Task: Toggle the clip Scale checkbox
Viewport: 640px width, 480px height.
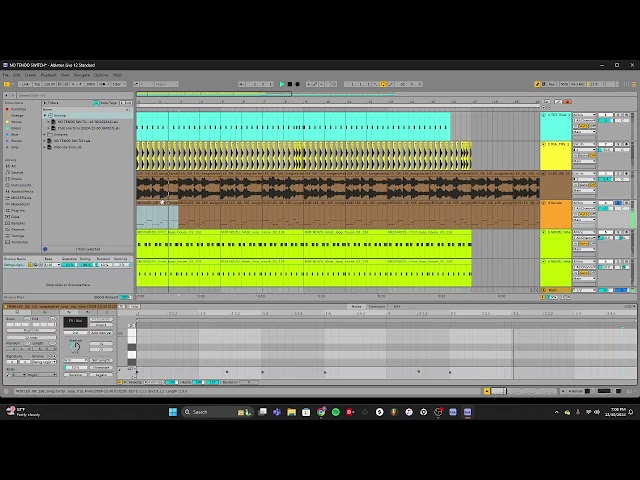Action: point(8,375)
